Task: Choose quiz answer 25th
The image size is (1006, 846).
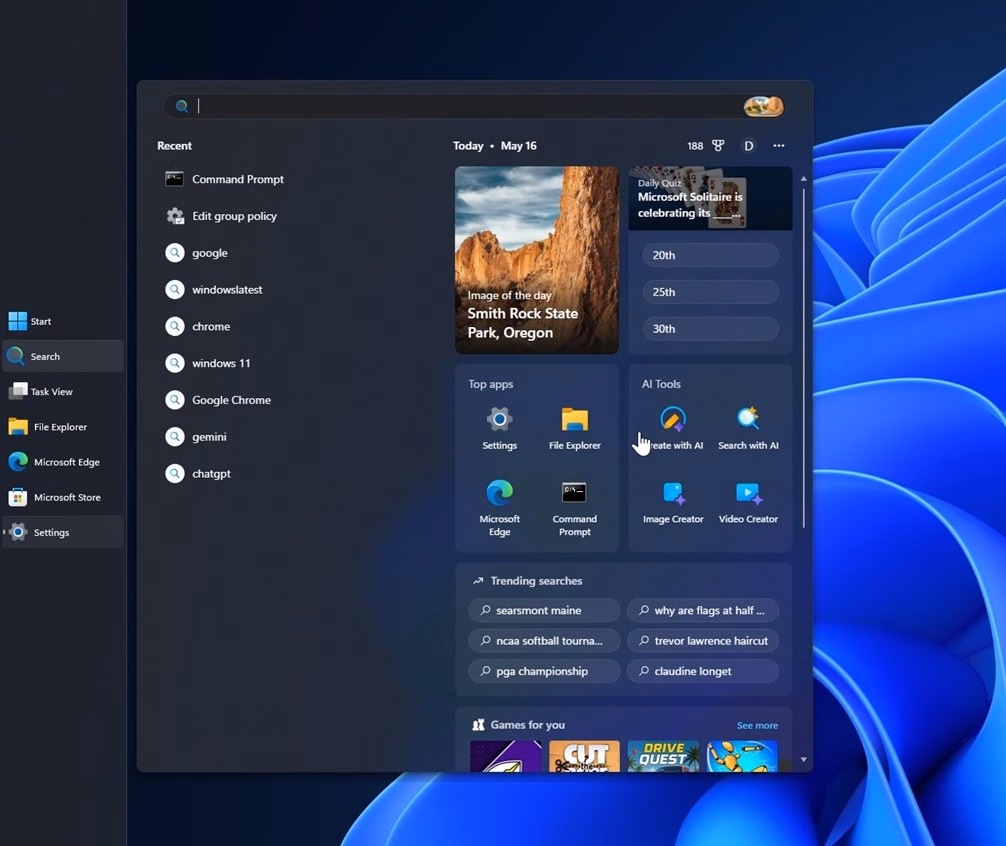Action: tap(710, 292)
